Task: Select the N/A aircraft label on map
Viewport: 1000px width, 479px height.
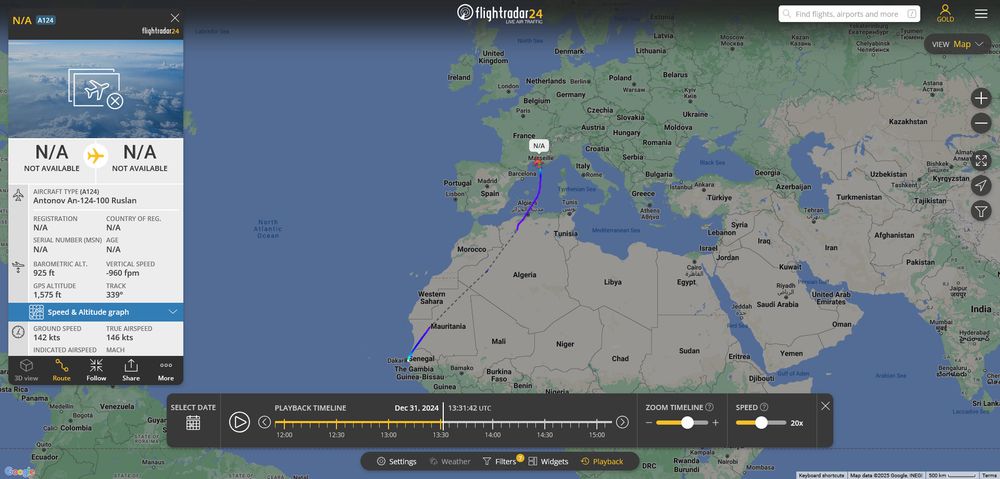Action: tap(539, 145)
